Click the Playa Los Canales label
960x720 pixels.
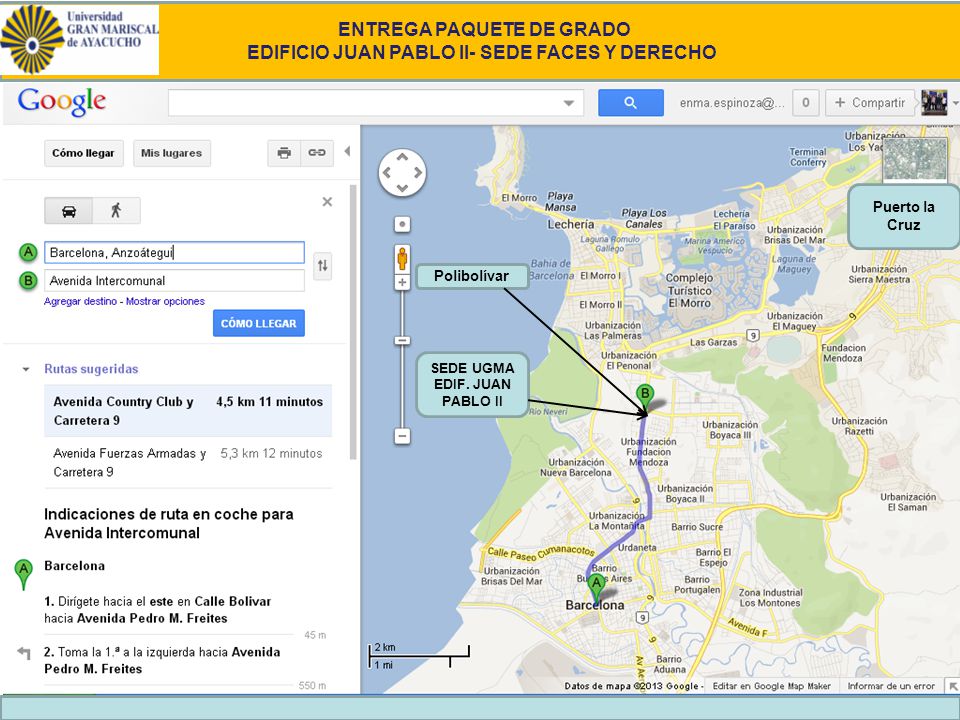[x=643, y=219]
